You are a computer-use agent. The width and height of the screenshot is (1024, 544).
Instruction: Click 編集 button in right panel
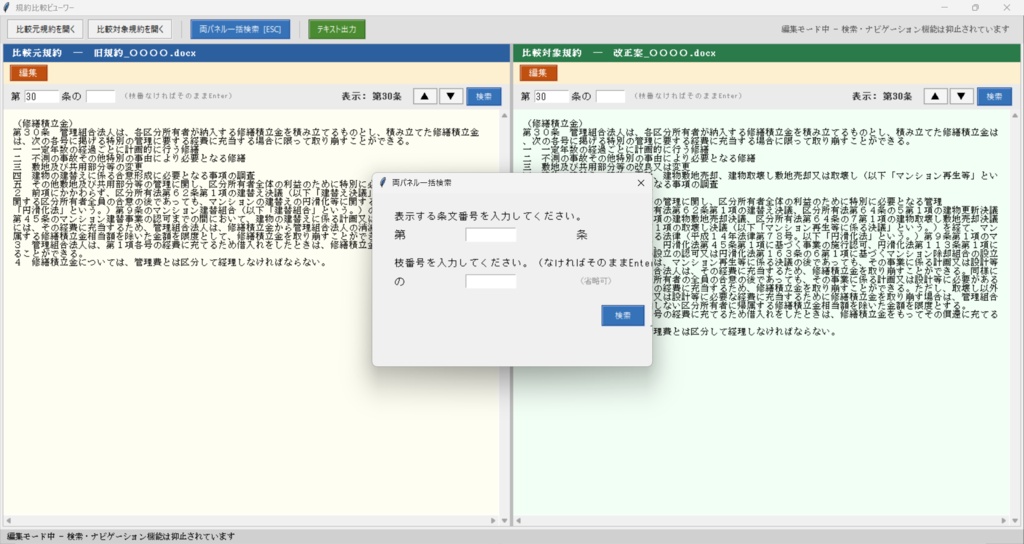pyautogui.click(x=538, y=73)
